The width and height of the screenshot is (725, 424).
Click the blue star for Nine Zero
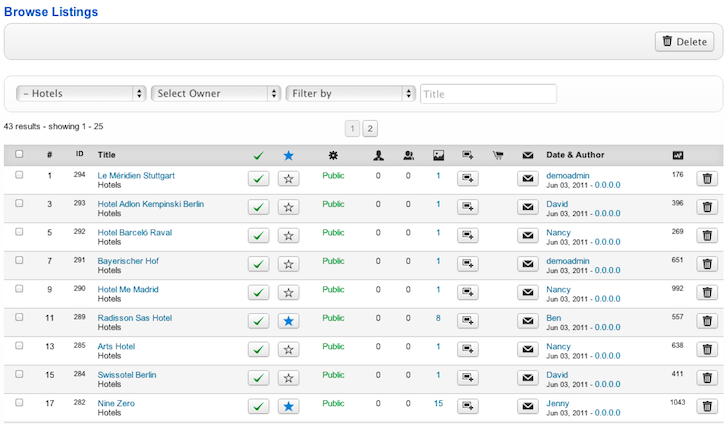[x=288, y=407]
